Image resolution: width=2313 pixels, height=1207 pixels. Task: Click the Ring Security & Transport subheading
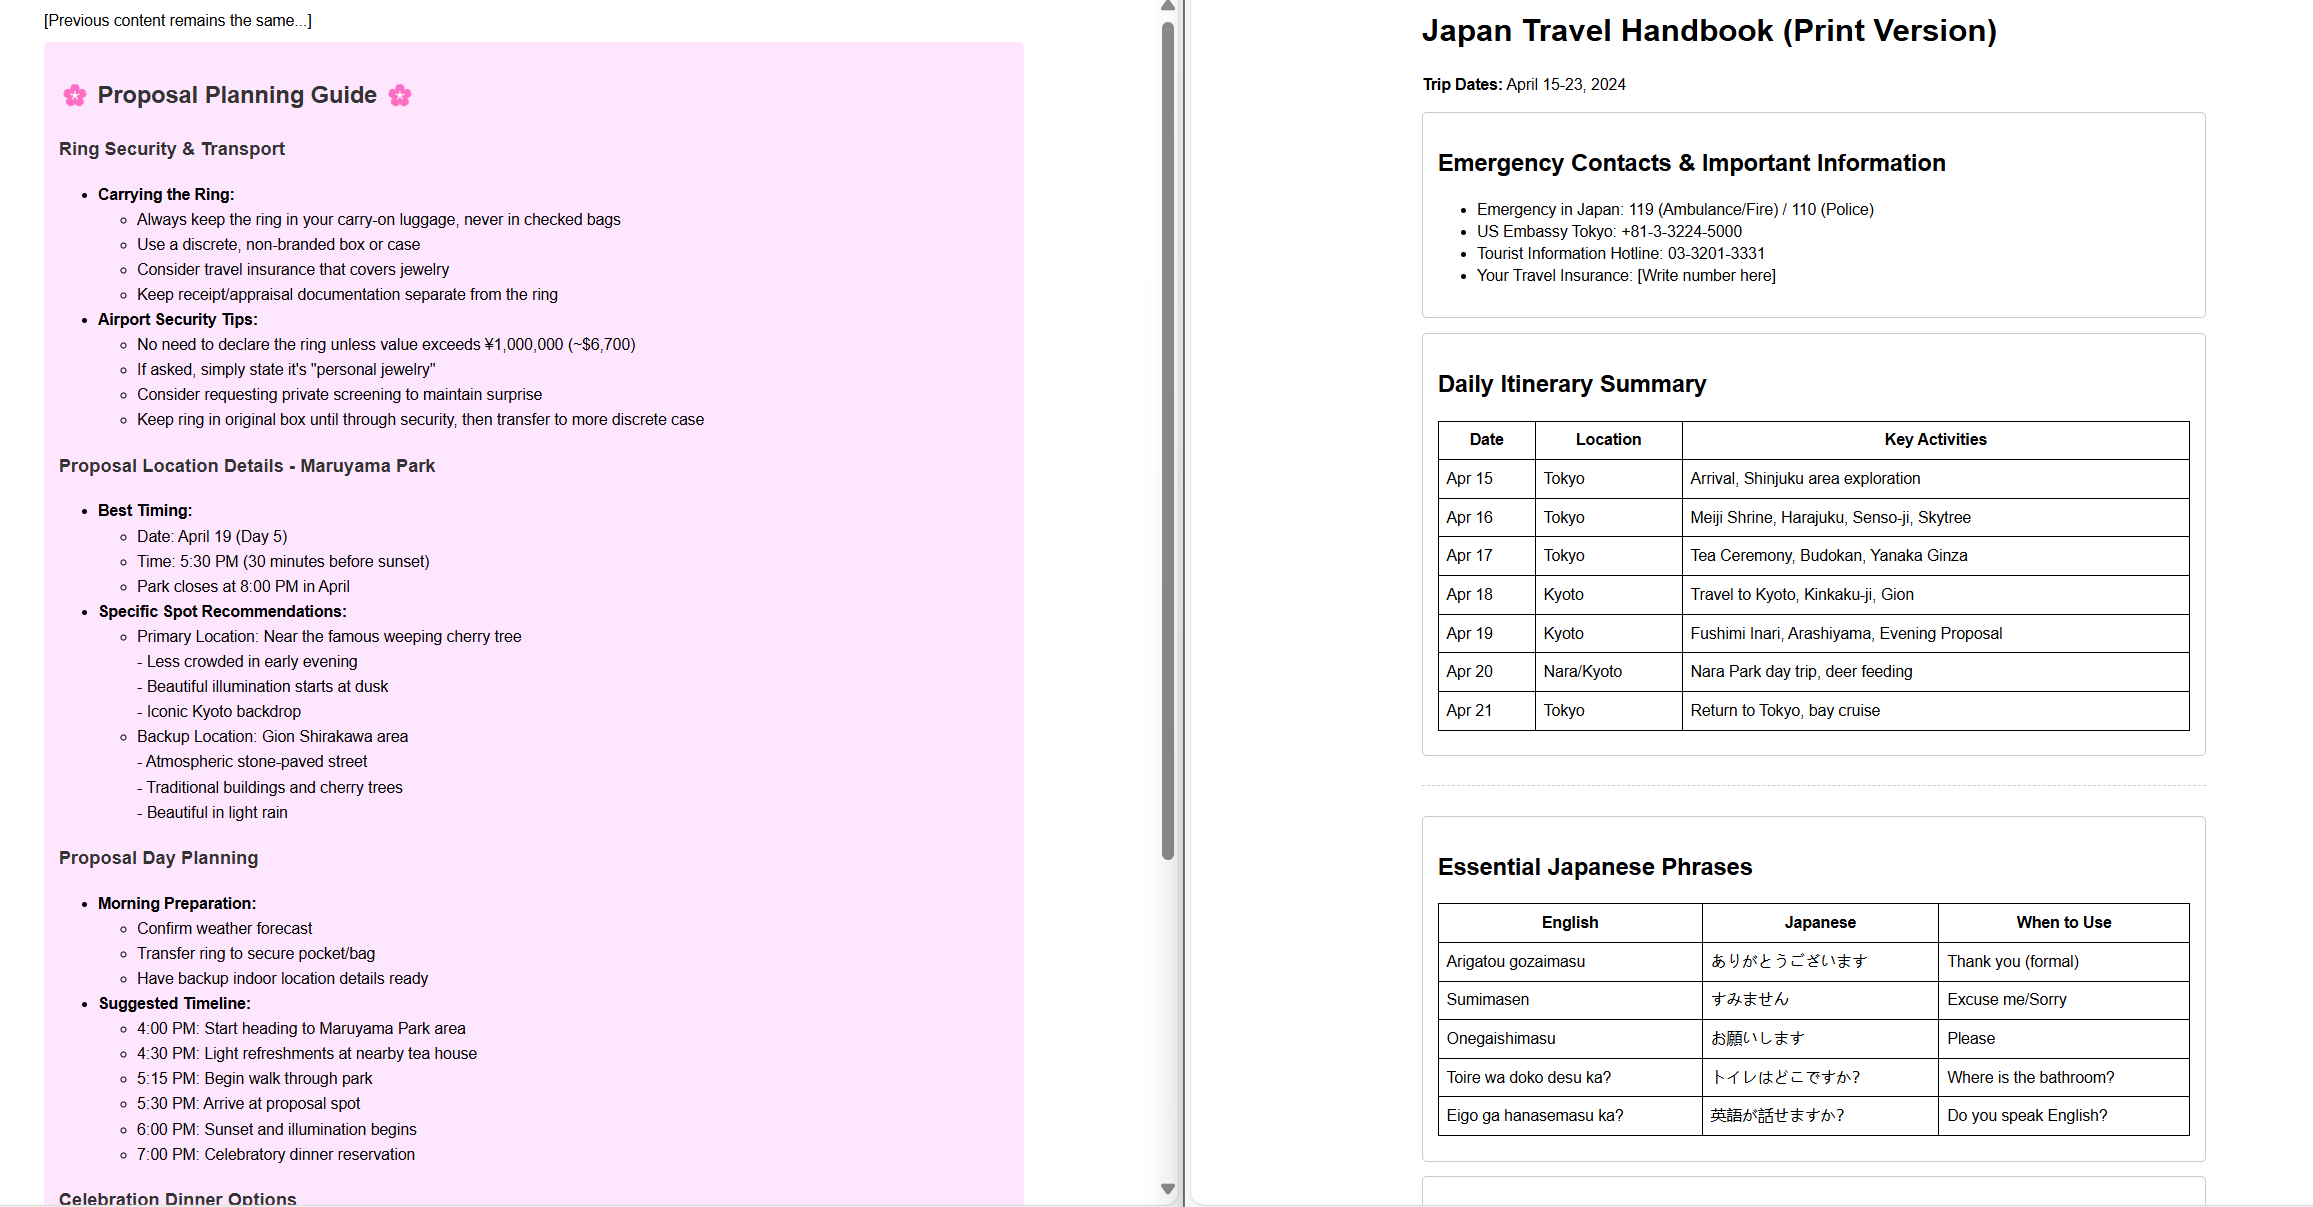coord(172,149)
